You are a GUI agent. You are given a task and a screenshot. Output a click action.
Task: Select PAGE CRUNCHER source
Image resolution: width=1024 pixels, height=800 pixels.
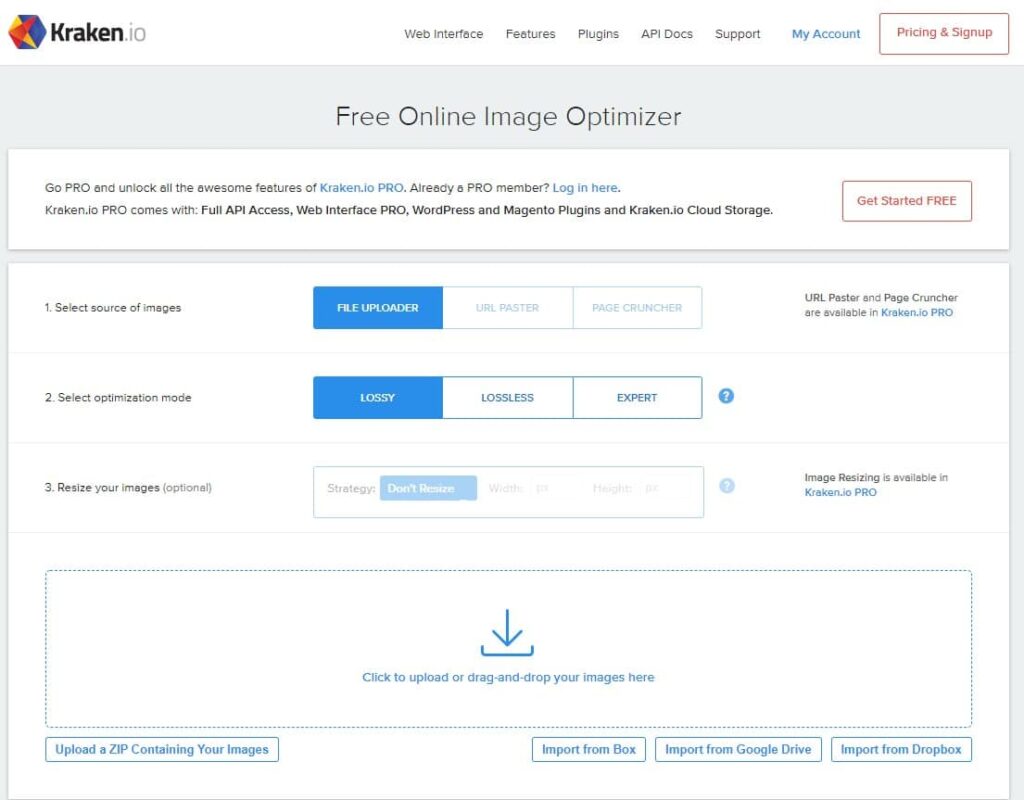pyautogui.click(x=637, y=308)
